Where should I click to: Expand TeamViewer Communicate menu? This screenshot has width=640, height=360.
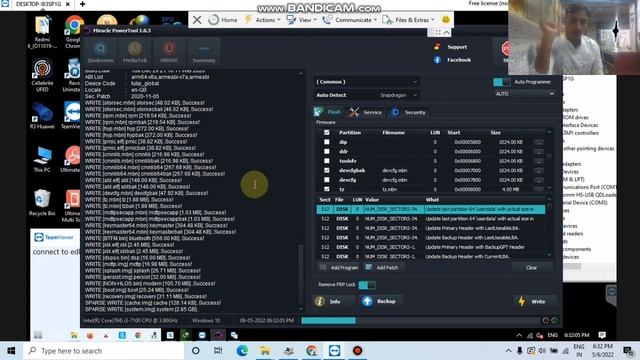point(350,20)
